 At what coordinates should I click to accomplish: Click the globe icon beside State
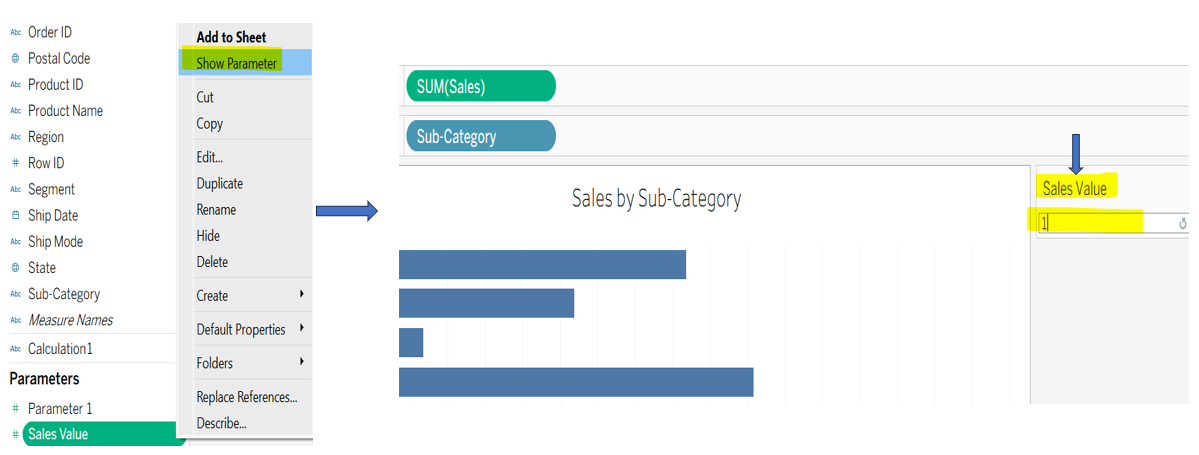[x=15, y=268]
